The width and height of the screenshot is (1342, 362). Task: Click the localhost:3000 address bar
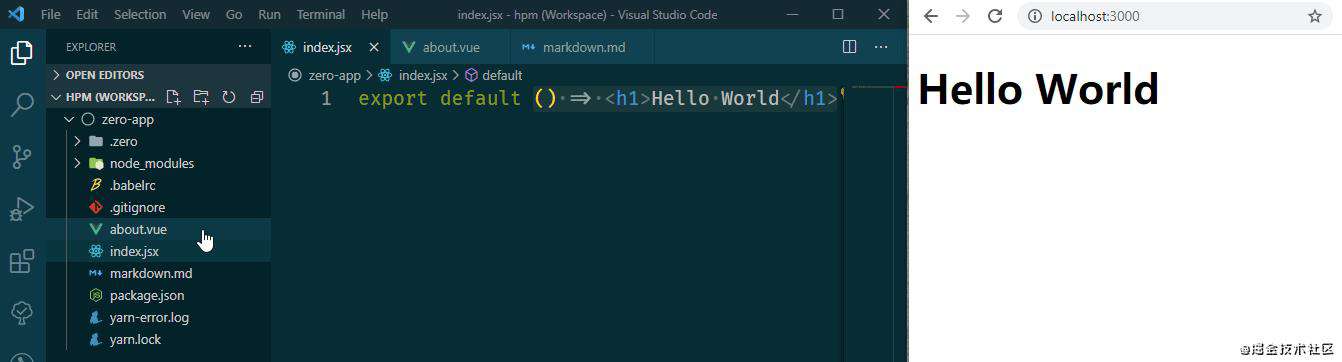click(x=1174, y=16)
